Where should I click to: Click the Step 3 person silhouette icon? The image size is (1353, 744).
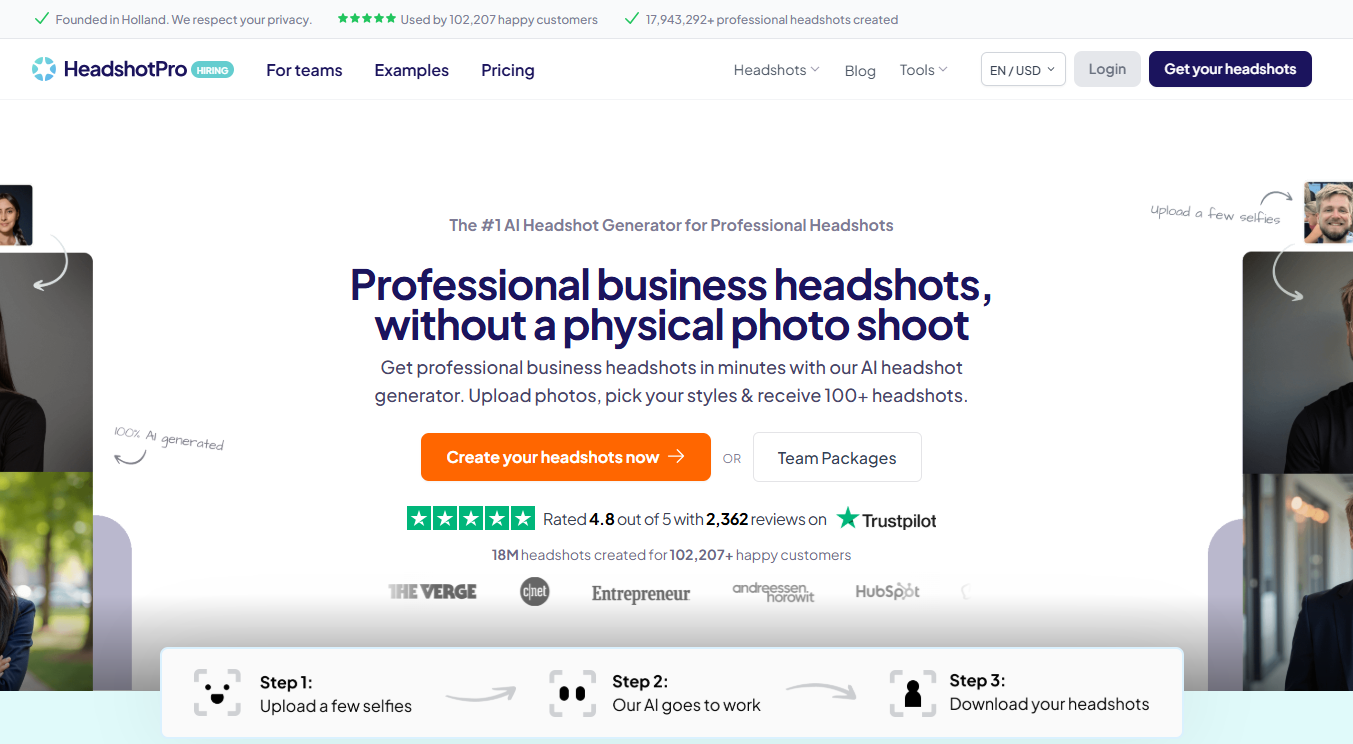912,693
